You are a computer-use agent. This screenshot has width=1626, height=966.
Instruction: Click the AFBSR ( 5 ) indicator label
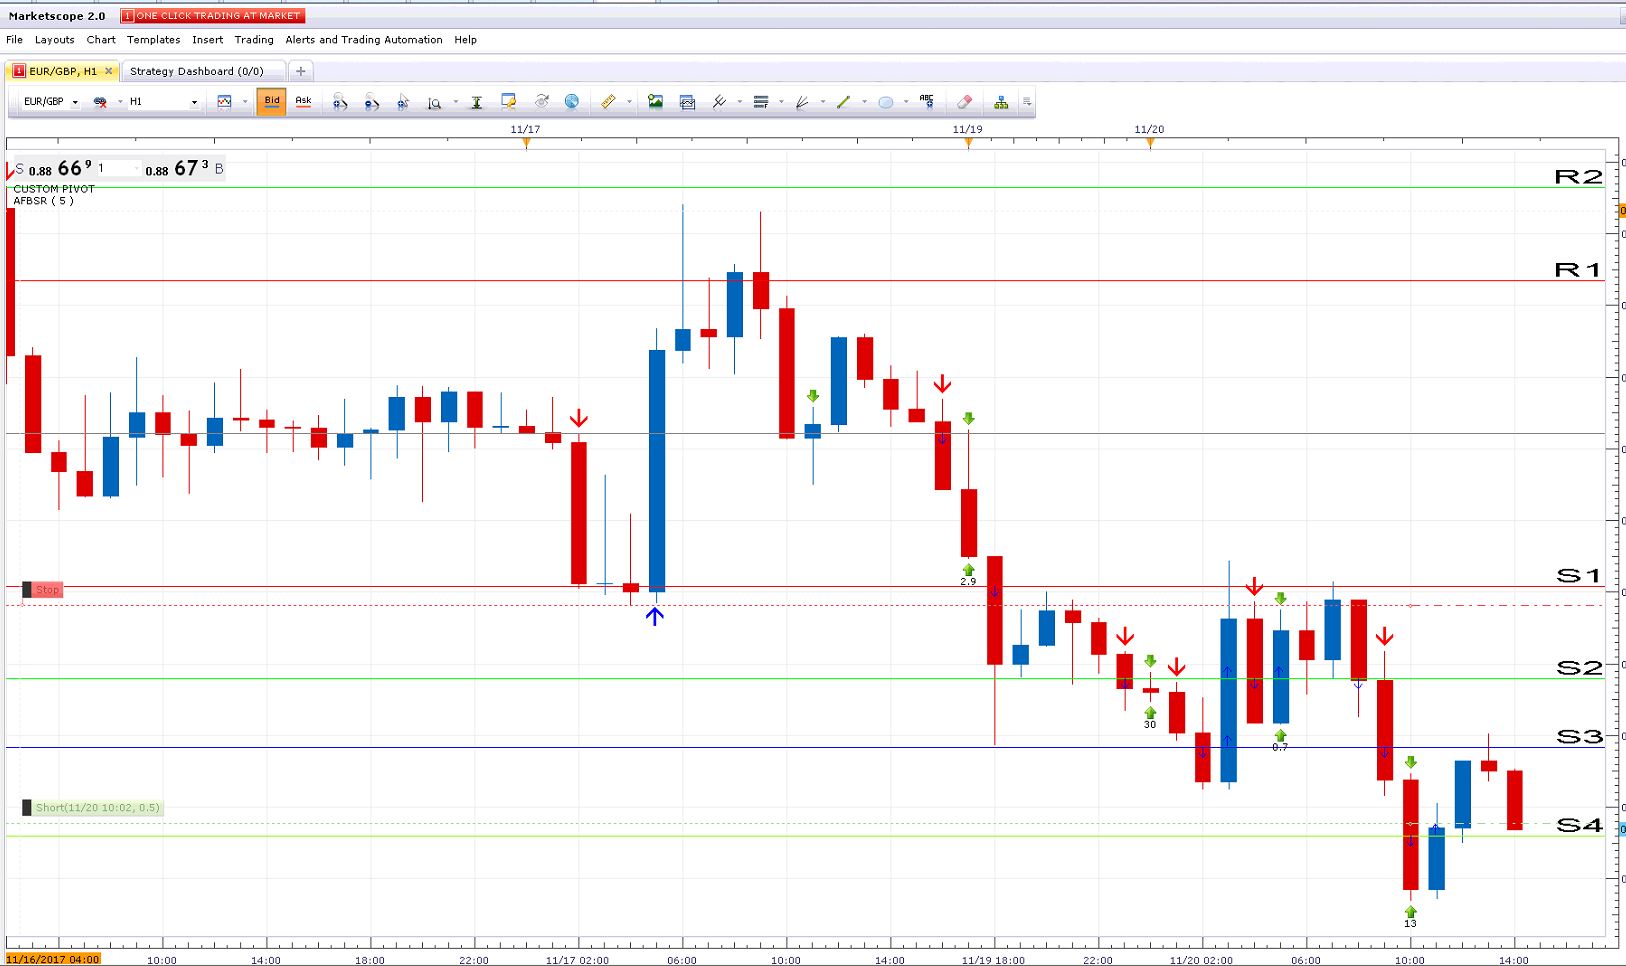[x=43, y=201]
